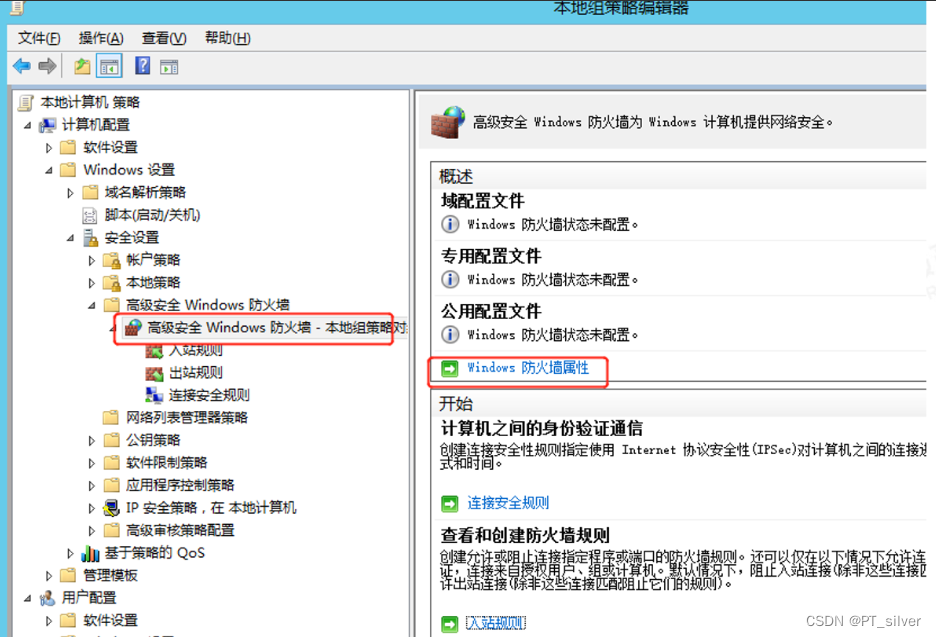Click the 出站规则 rule icon
936x637 pixels.
(x=154, y=374)
